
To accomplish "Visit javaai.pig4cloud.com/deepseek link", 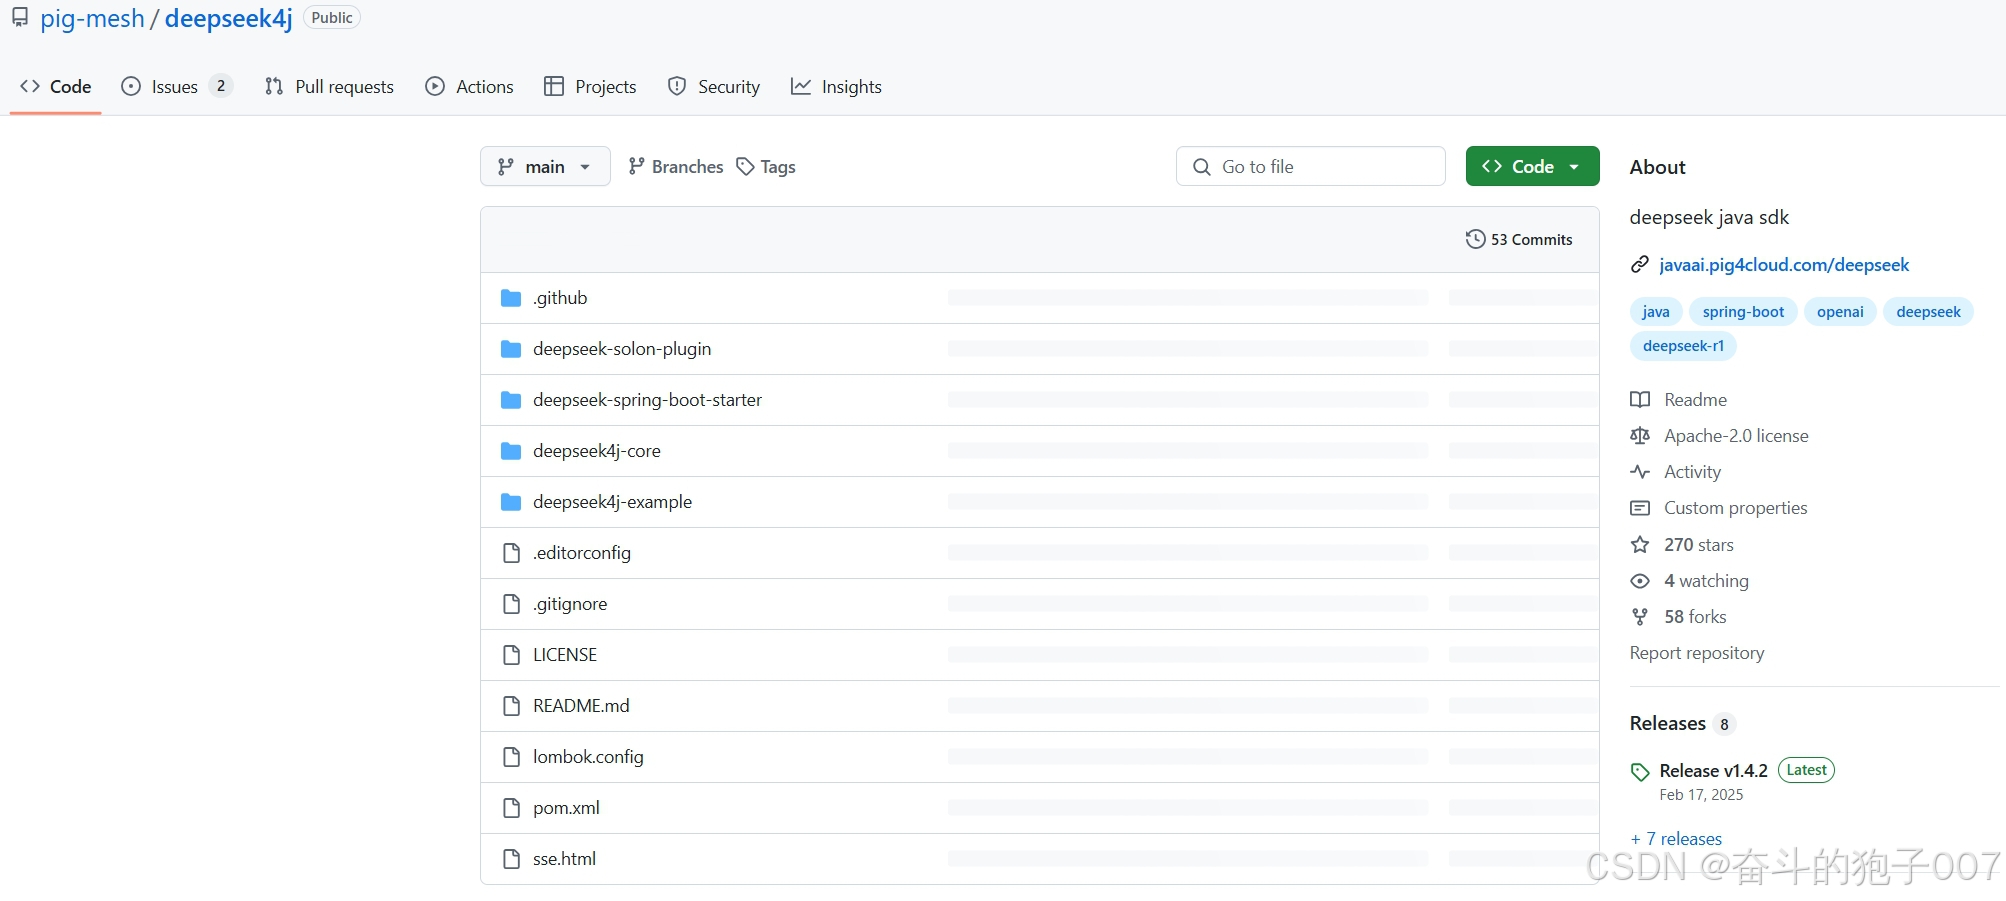I will pyautogui.click(x=1784, y=265).
